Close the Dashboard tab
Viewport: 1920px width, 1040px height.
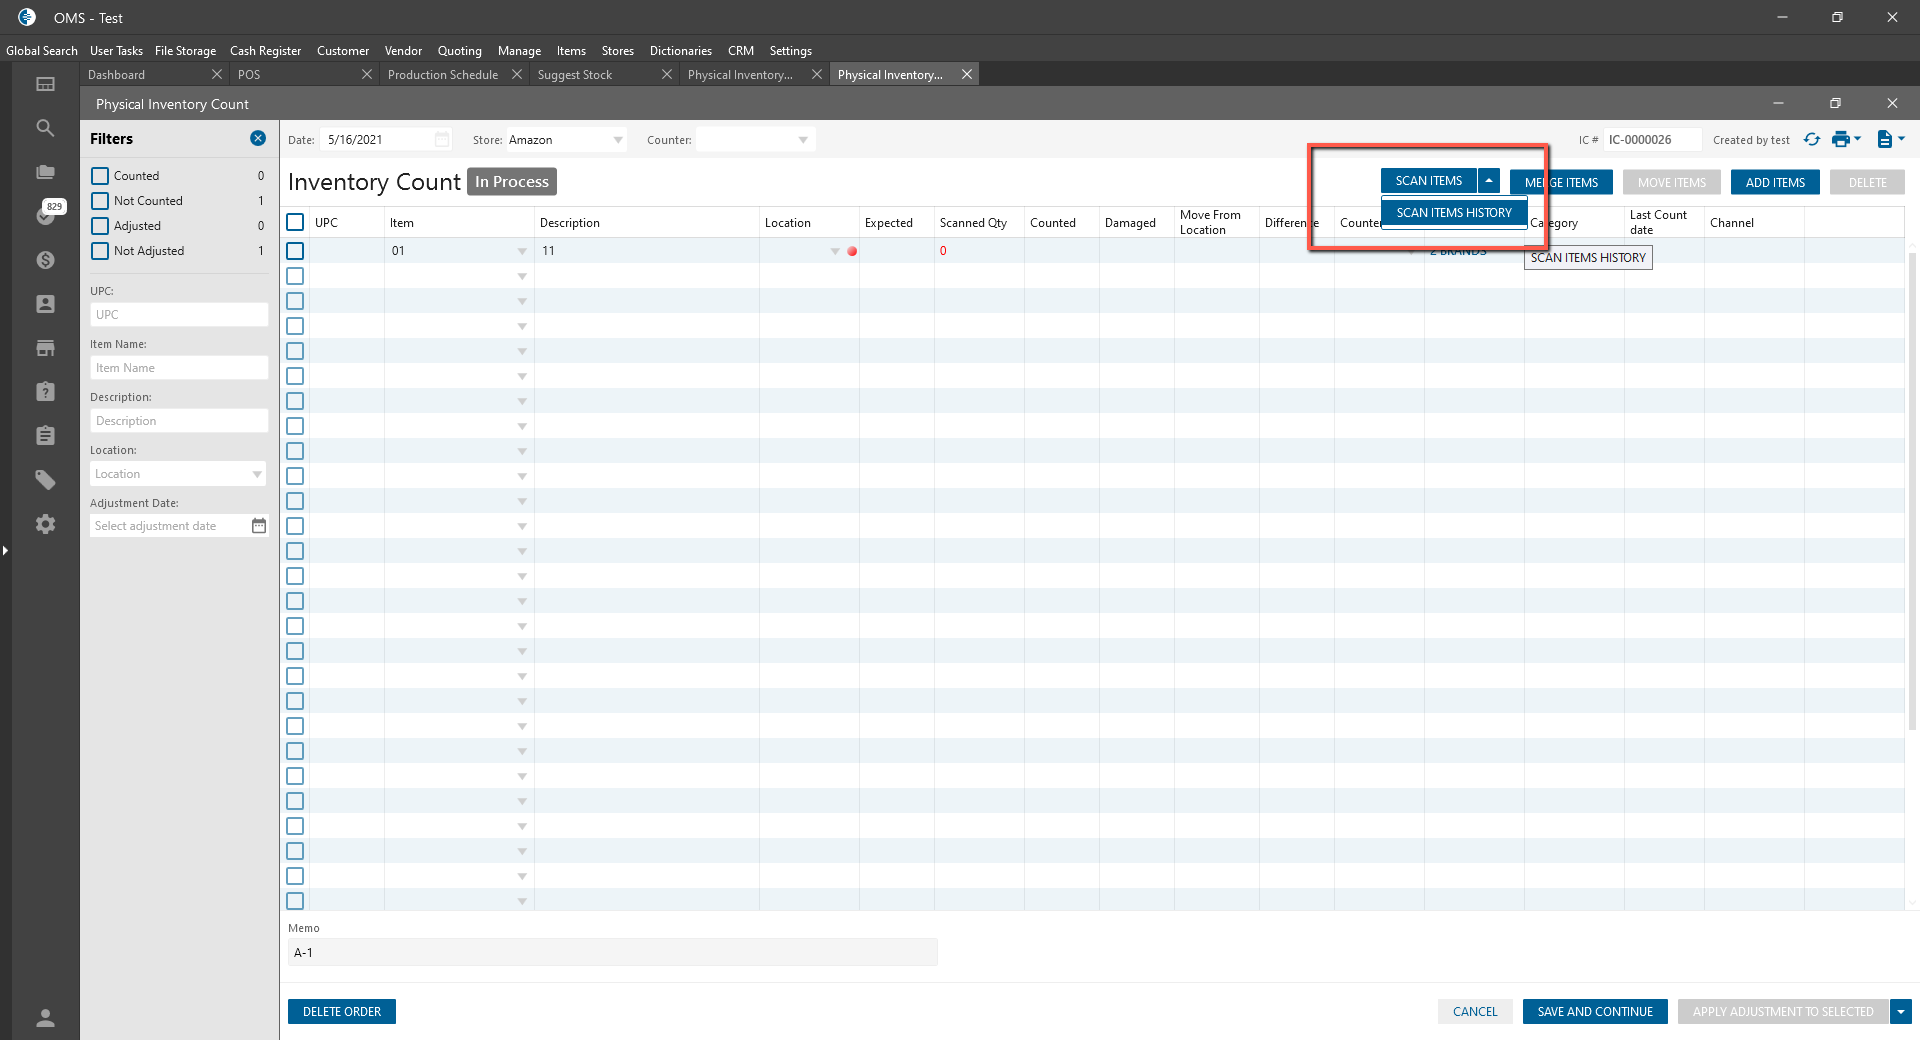point(216,74)
